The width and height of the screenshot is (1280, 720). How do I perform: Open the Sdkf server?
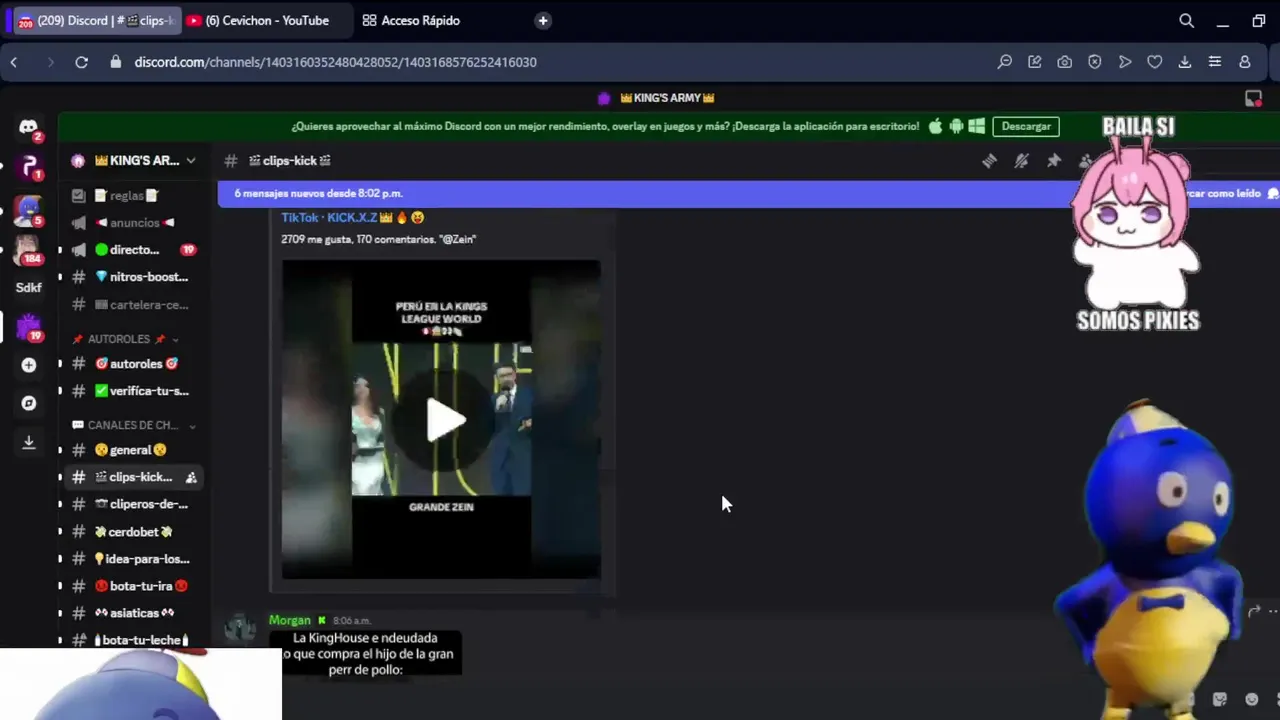[28, 288]
